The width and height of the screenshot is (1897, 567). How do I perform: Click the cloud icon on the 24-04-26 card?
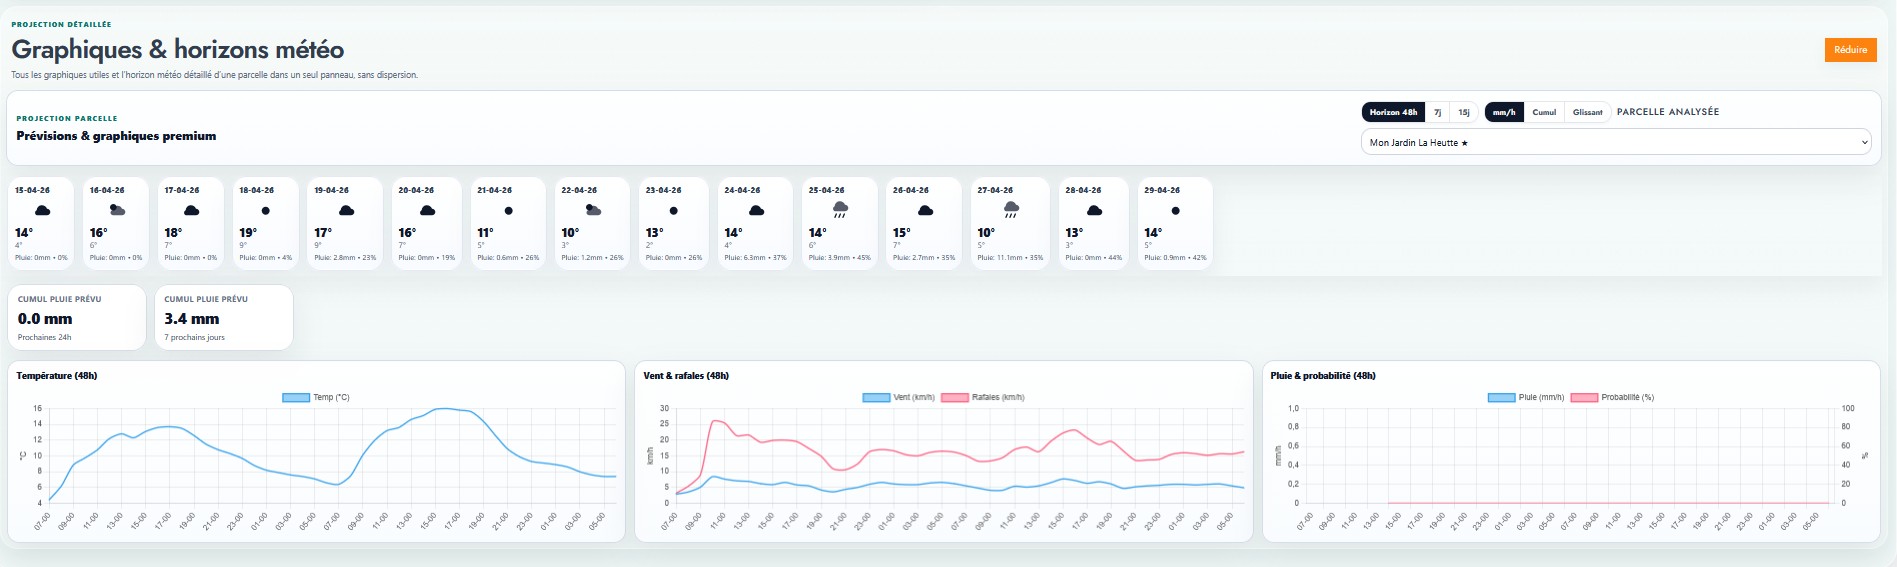(x=757, y=211)
